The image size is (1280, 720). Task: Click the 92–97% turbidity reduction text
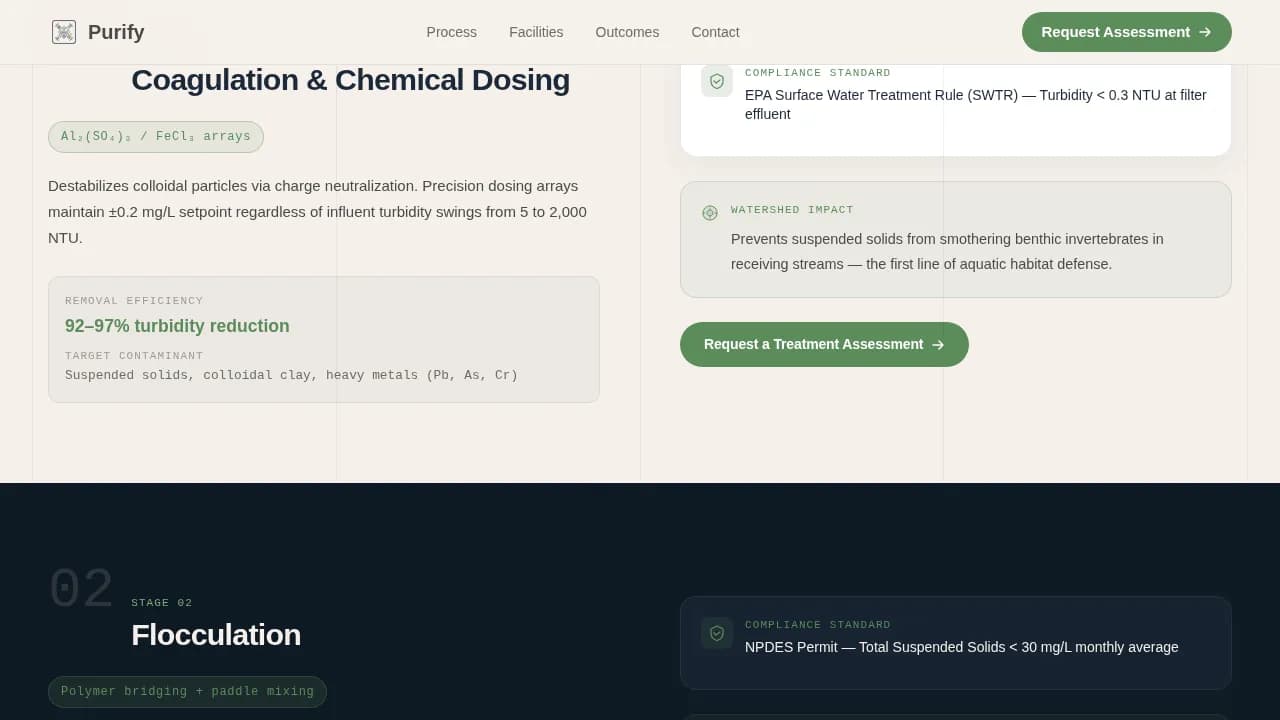(177, 326)
